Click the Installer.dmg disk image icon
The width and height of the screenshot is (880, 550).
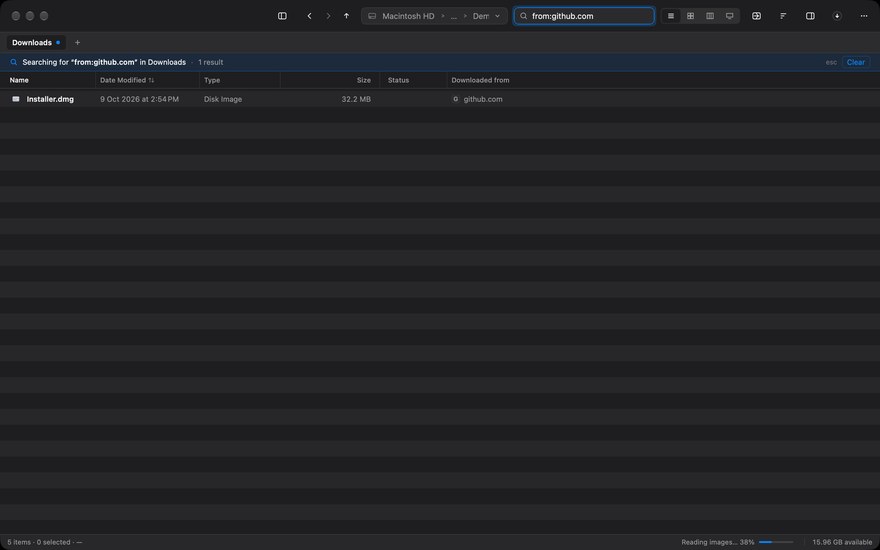point(16,99)
